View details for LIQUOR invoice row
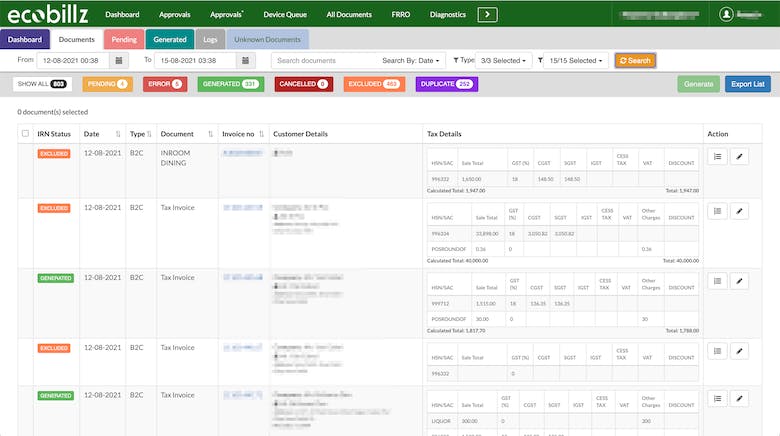Screen dimensions: 780x436 tap(717, 398)
